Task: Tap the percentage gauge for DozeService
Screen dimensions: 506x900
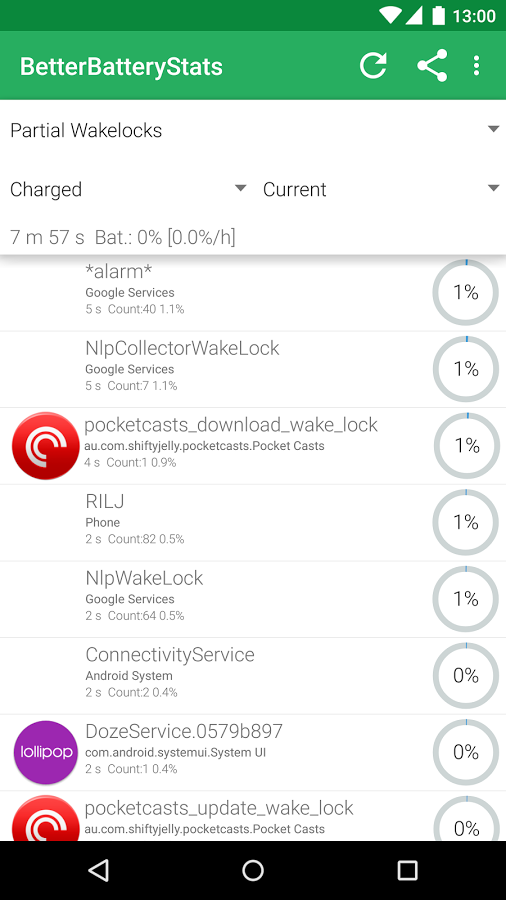Action: (465, 752)
